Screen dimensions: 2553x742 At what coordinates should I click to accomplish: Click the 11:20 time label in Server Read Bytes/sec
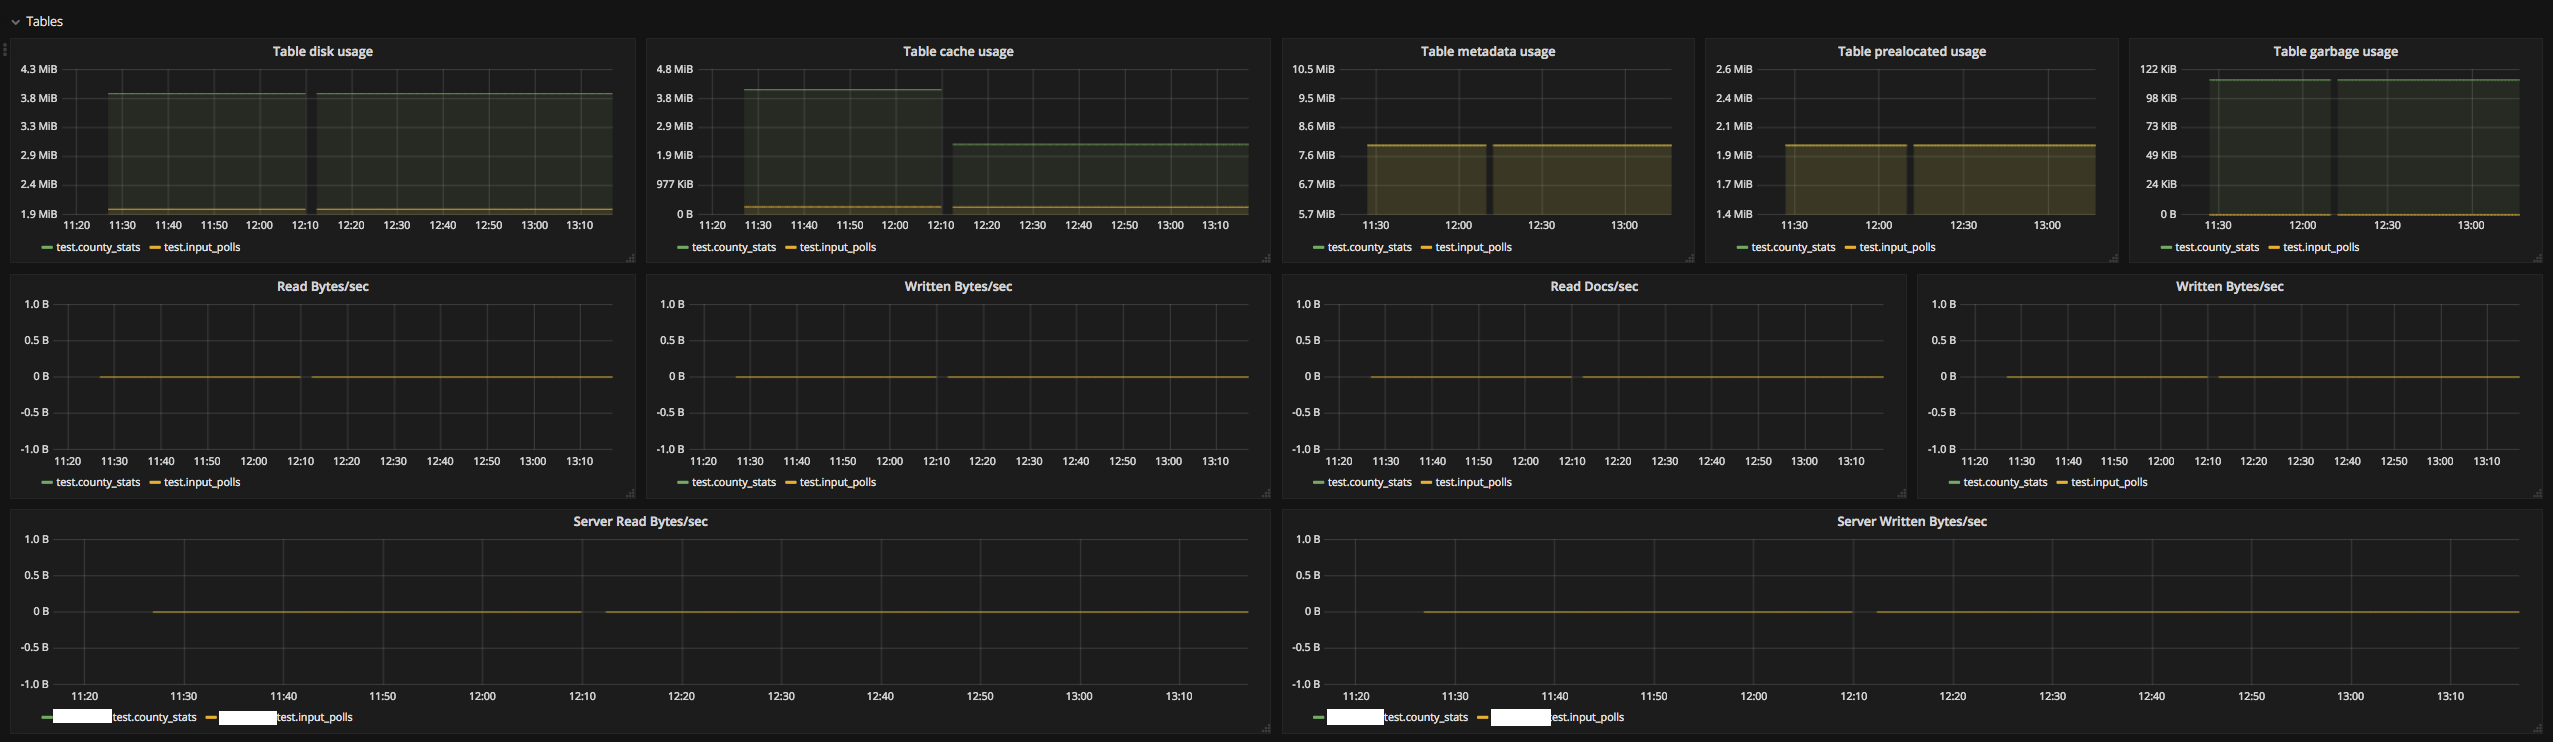point(85,696)
